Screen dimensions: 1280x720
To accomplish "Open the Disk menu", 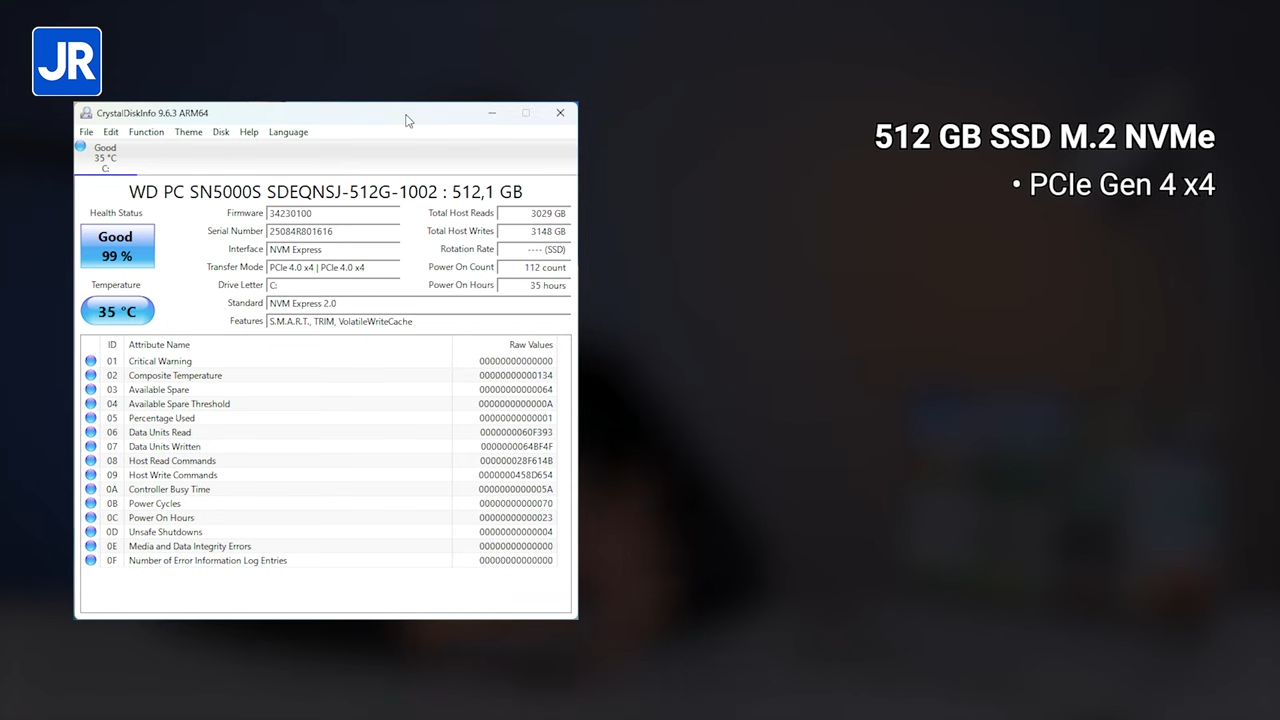I will [221, 132].
